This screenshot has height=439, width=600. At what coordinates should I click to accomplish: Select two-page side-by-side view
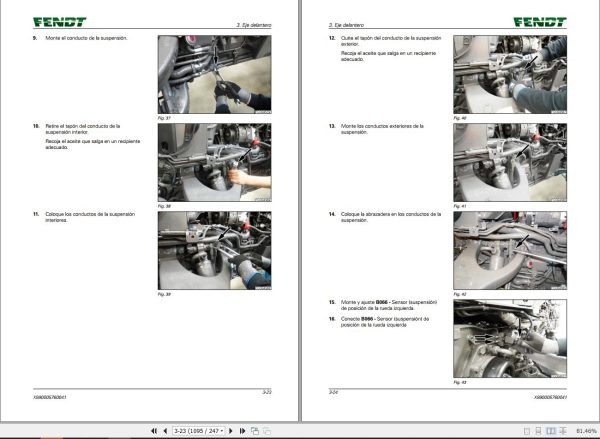550,431
